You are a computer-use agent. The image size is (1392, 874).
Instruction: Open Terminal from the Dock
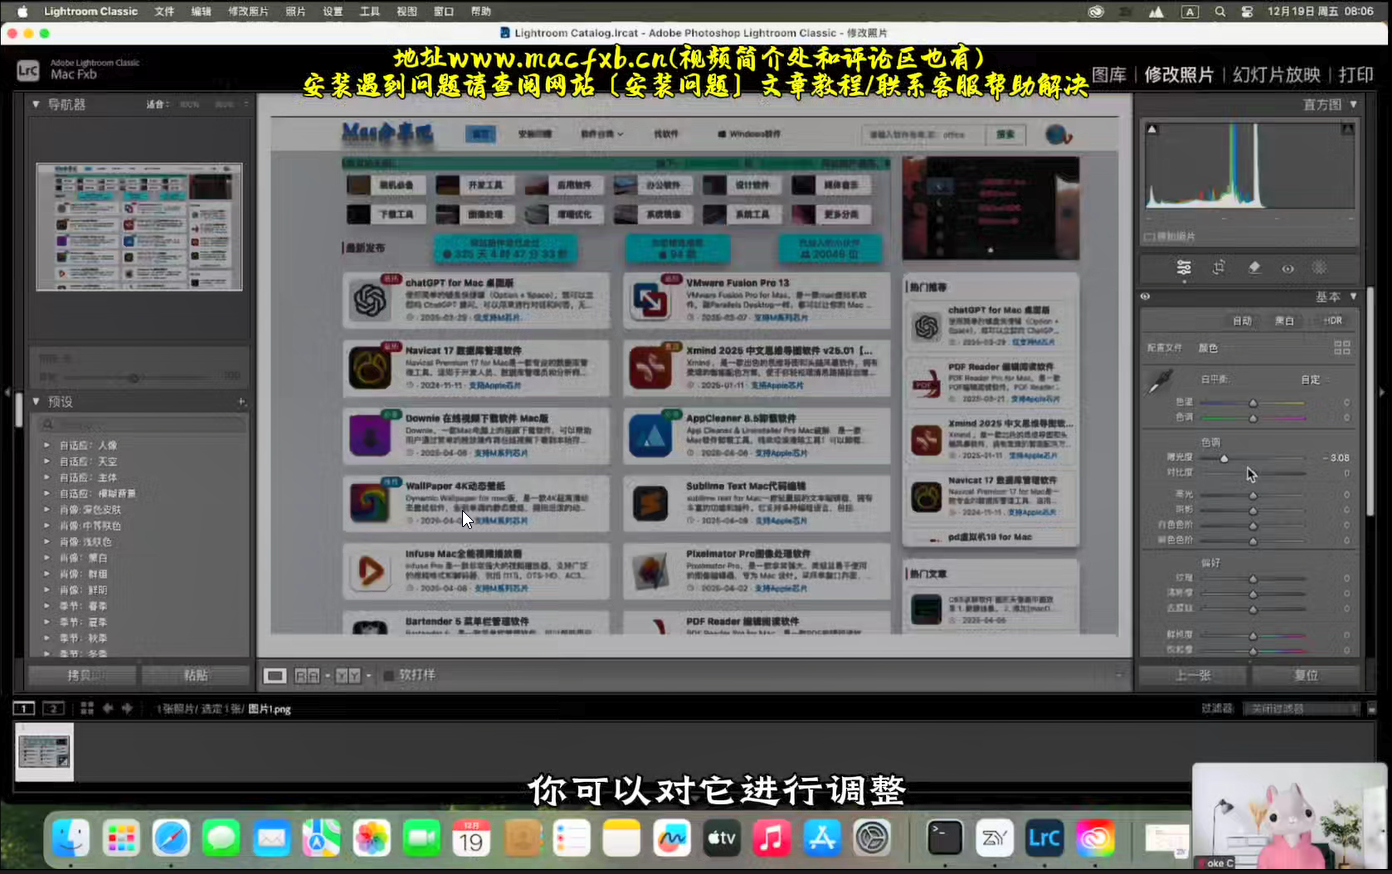coord(944,838)
